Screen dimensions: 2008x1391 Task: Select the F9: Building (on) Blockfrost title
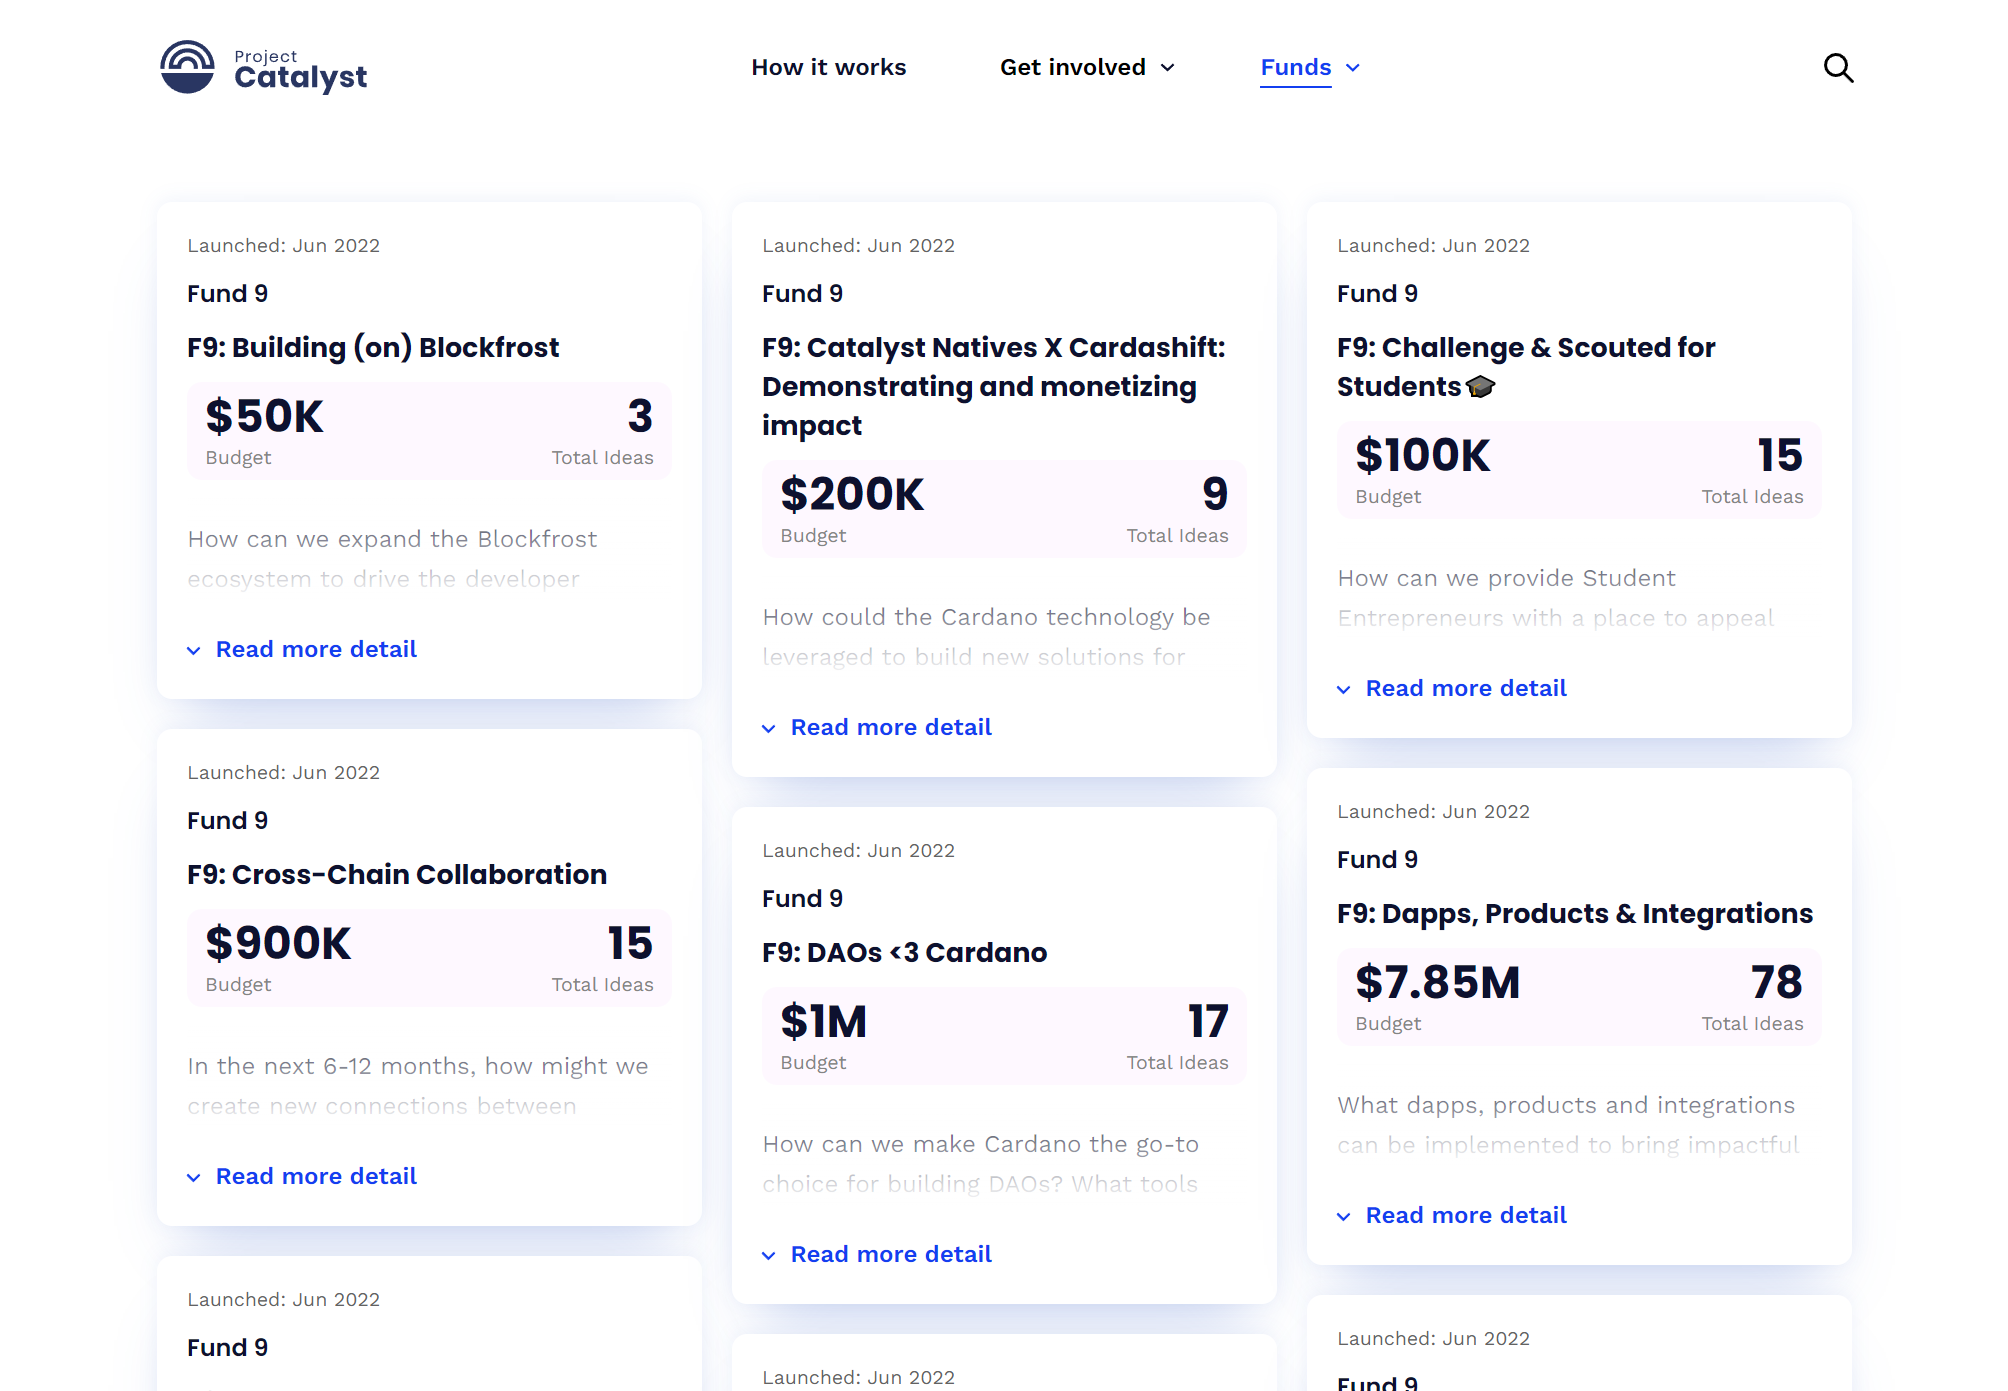[373, 347]
